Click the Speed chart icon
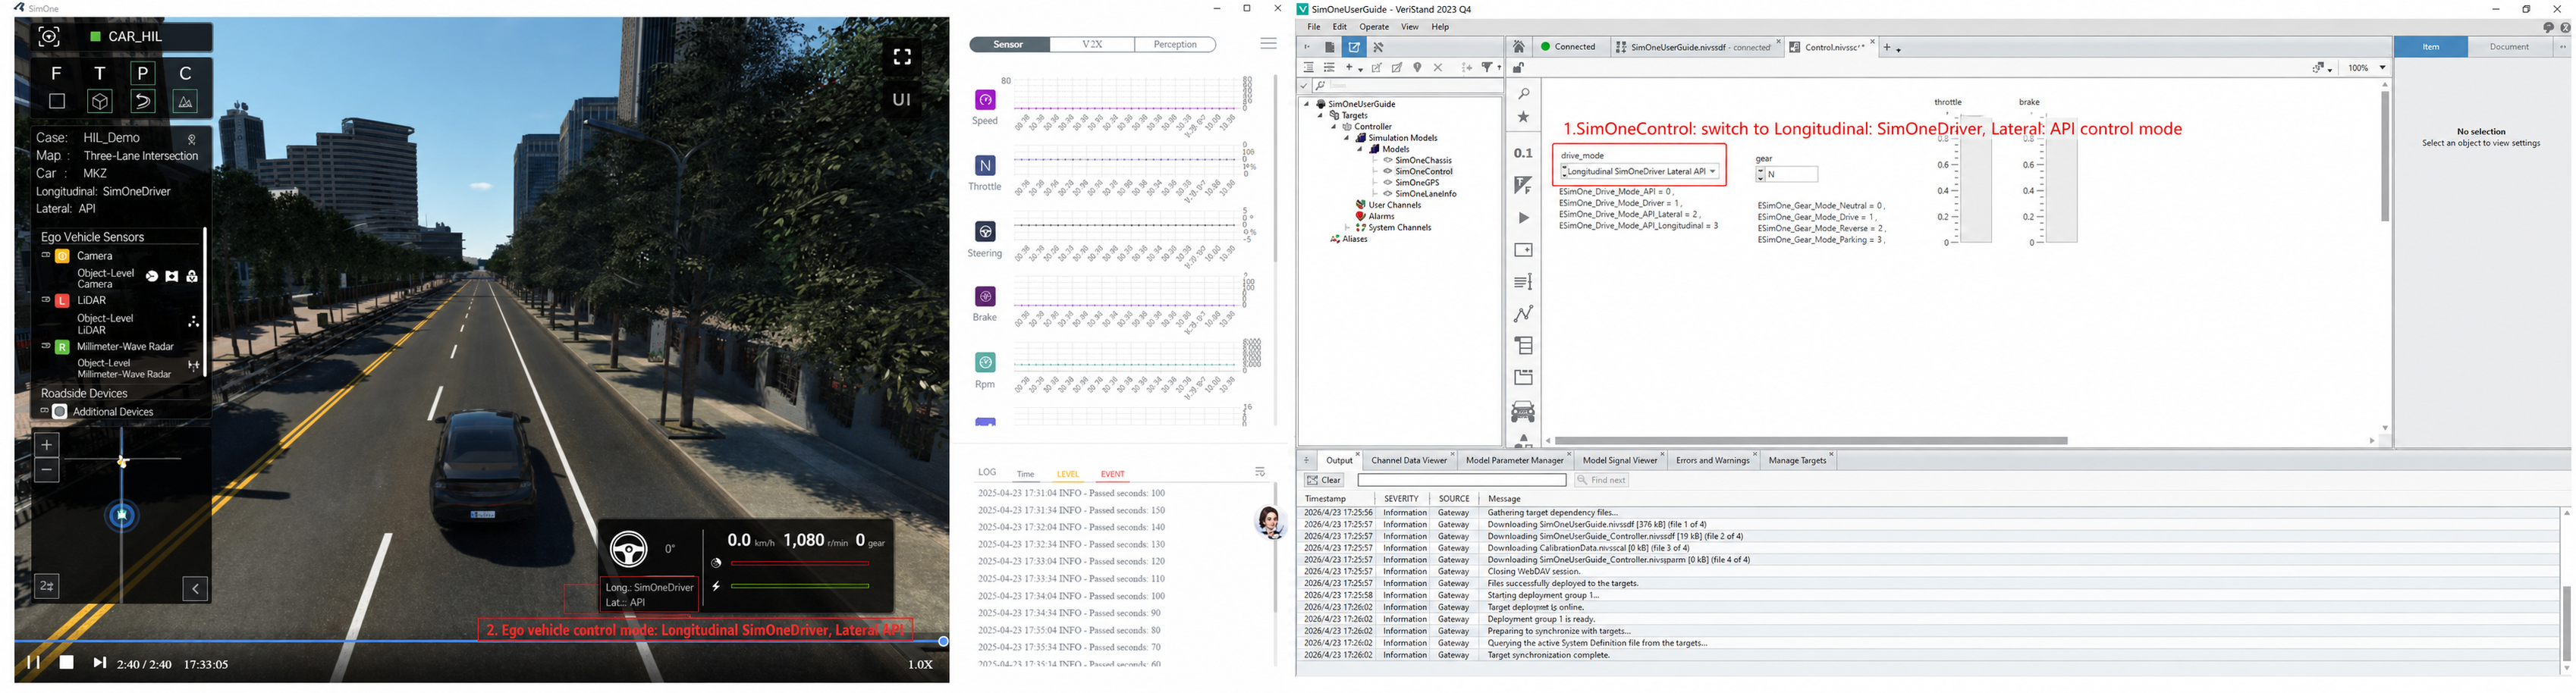This screenshot has height=693, width=2576. coord(985,100)
